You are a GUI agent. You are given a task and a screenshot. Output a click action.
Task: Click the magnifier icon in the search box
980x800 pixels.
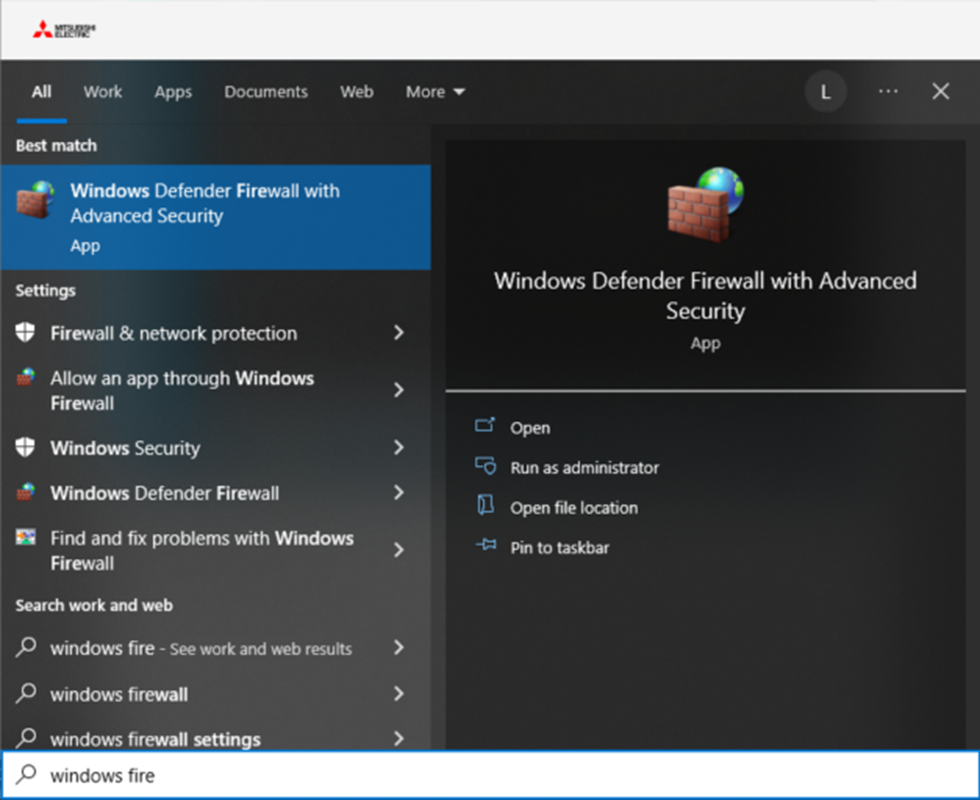tap(26, 774)
